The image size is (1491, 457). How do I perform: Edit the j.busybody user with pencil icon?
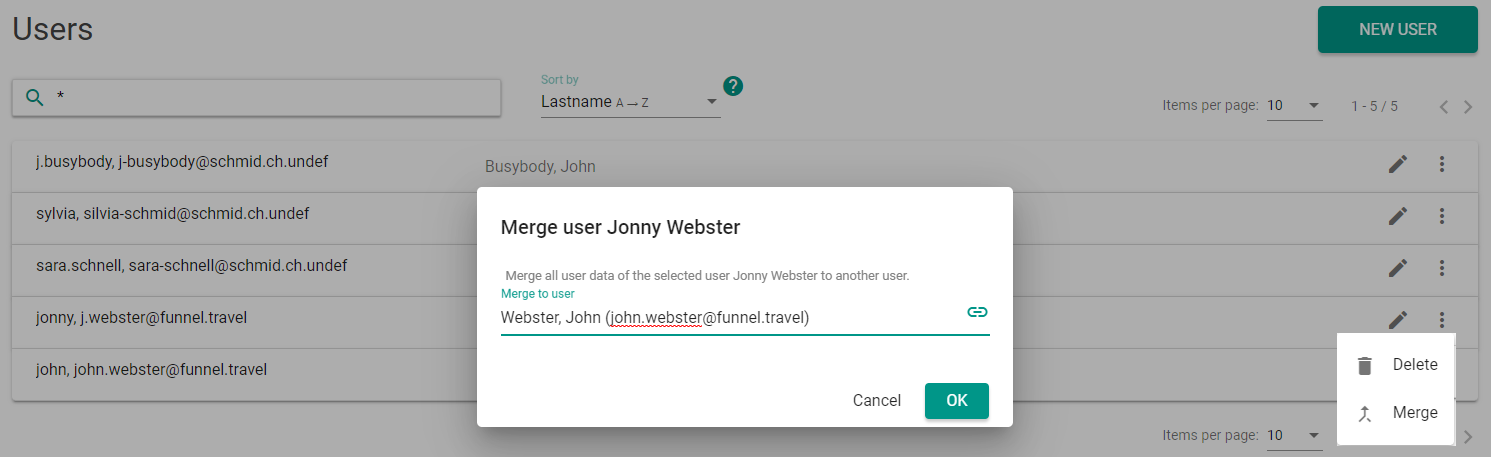[x=1398, y=164]
